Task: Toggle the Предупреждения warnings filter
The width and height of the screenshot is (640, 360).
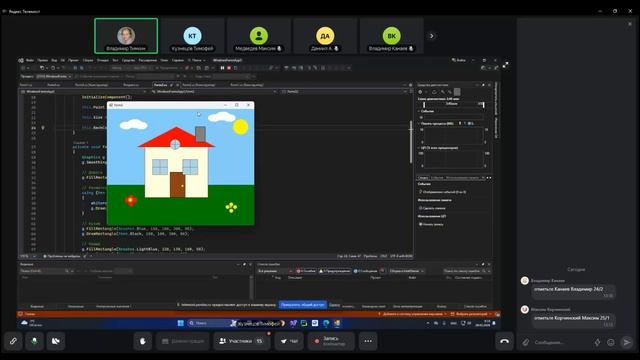Action: 335,271
